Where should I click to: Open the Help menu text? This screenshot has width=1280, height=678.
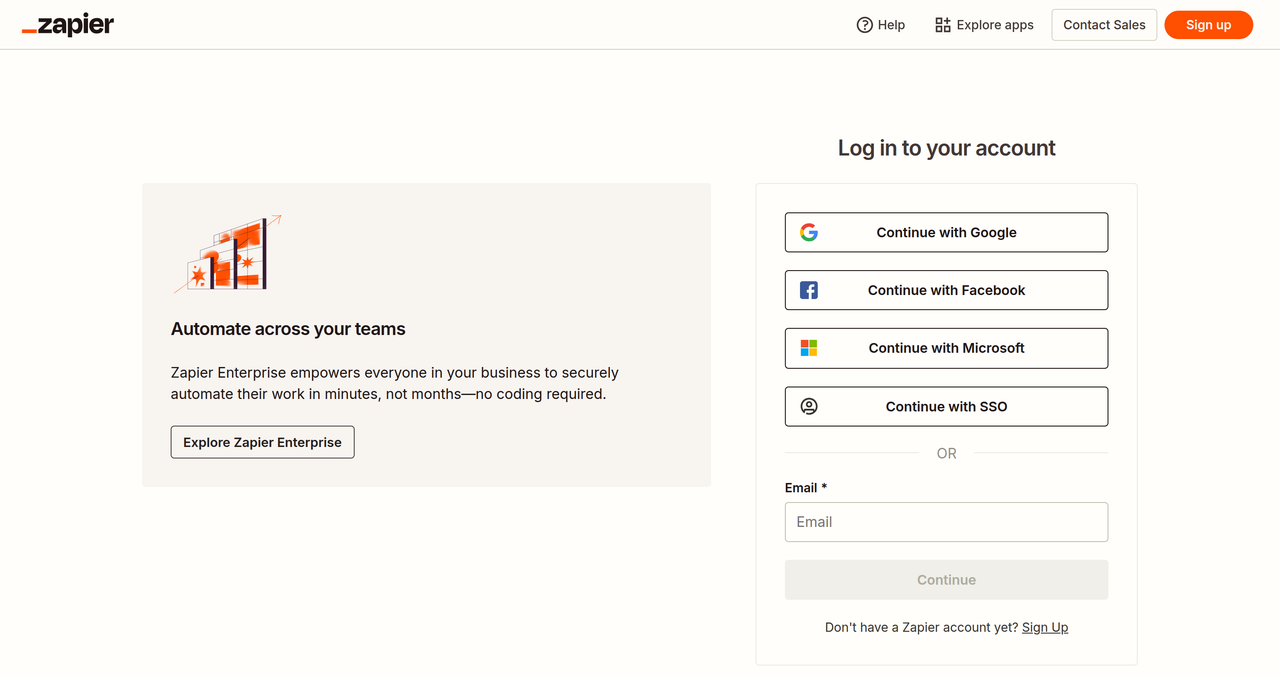(891, 25)
